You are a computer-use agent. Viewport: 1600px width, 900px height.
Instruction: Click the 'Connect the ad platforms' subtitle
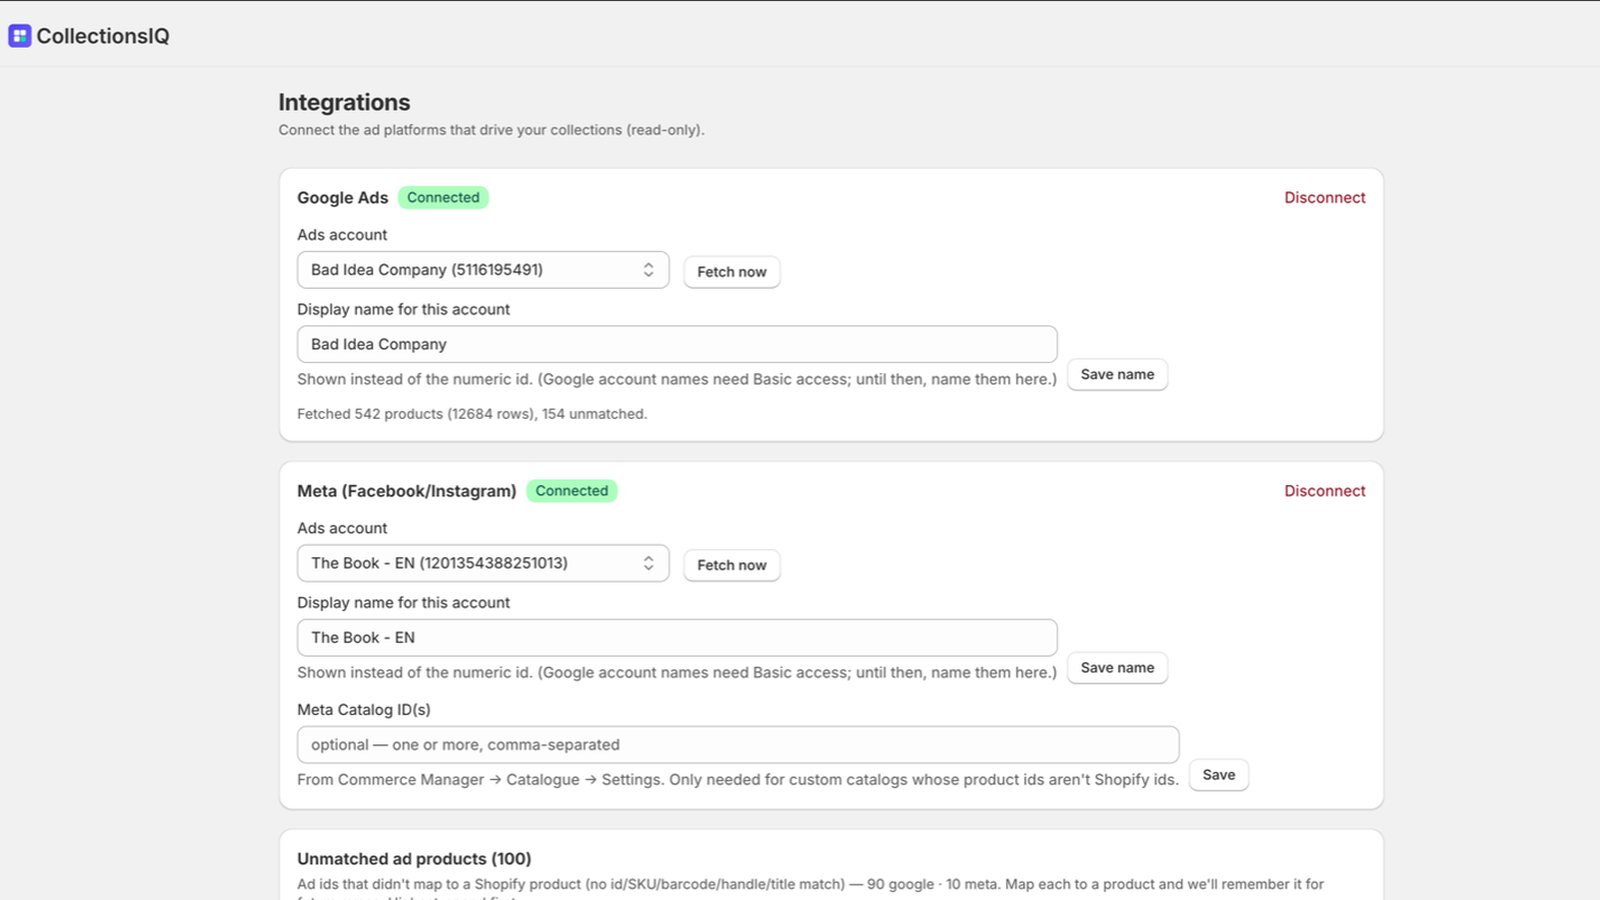(491, 130)
